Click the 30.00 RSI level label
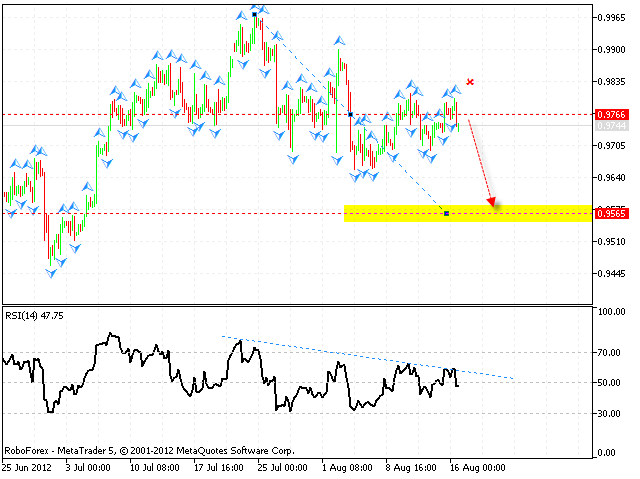640x479 pixels. coord(610,413)
